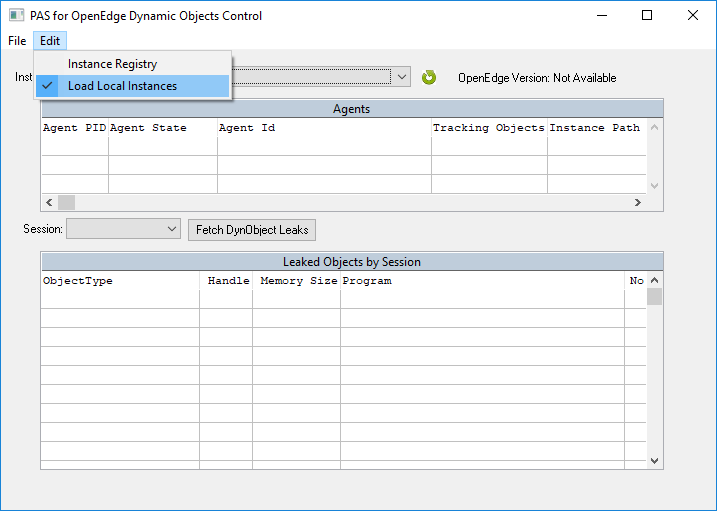Viewport: 717px width, 511px height.
Task: Minimize the PAS for OpenEdge window
Action: [602, 15]
